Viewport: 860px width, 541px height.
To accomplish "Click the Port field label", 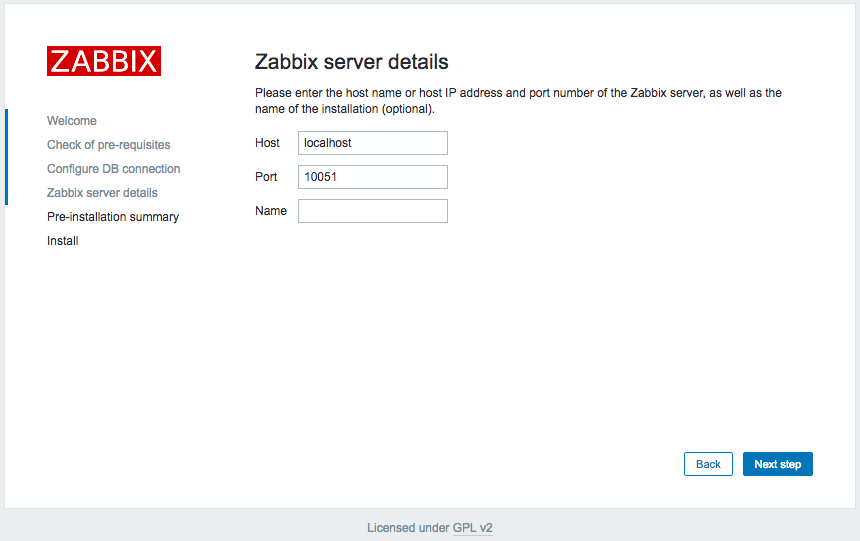I will point(266,177).
